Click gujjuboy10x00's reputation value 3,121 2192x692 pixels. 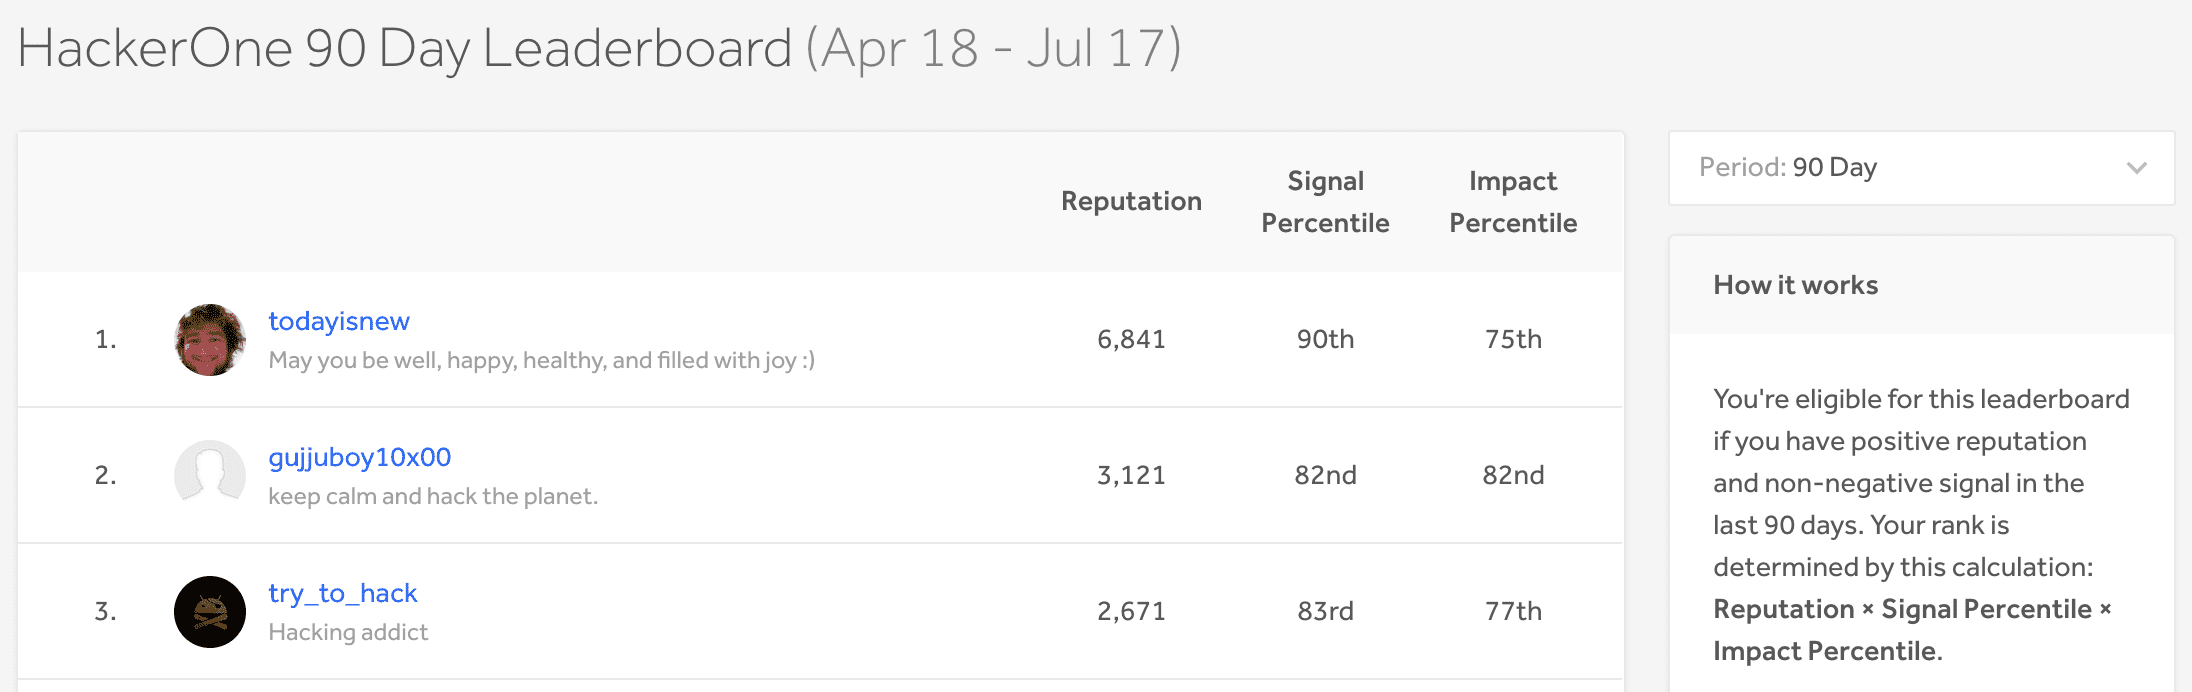1131,475
